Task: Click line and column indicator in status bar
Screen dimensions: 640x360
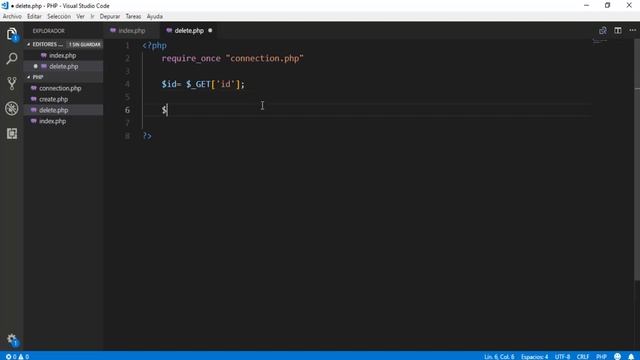Action: pos(499,357)
